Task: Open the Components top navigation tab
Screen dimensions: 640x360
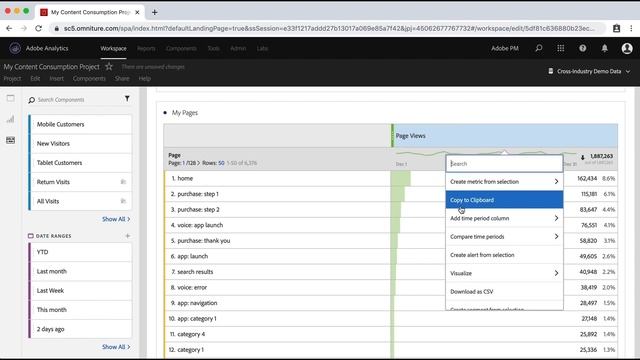Action: (181, 48)
